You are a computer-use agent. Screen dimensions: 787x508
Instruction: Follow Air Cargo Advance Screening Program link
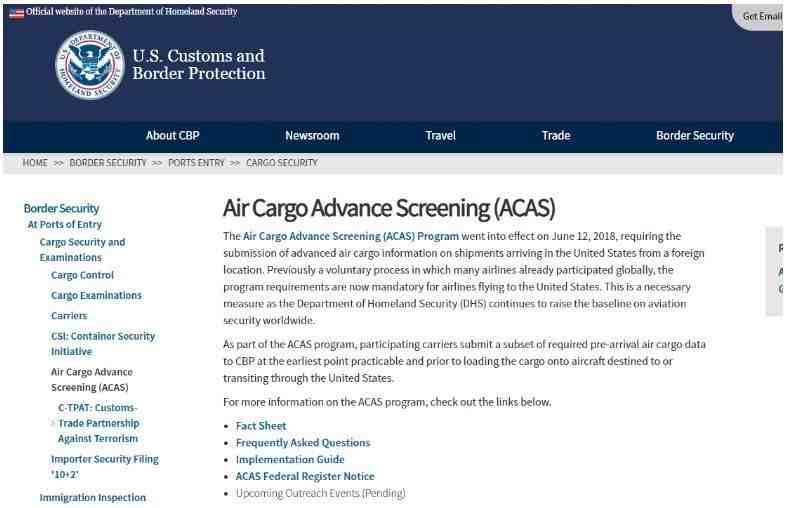[x=351, y=236]
